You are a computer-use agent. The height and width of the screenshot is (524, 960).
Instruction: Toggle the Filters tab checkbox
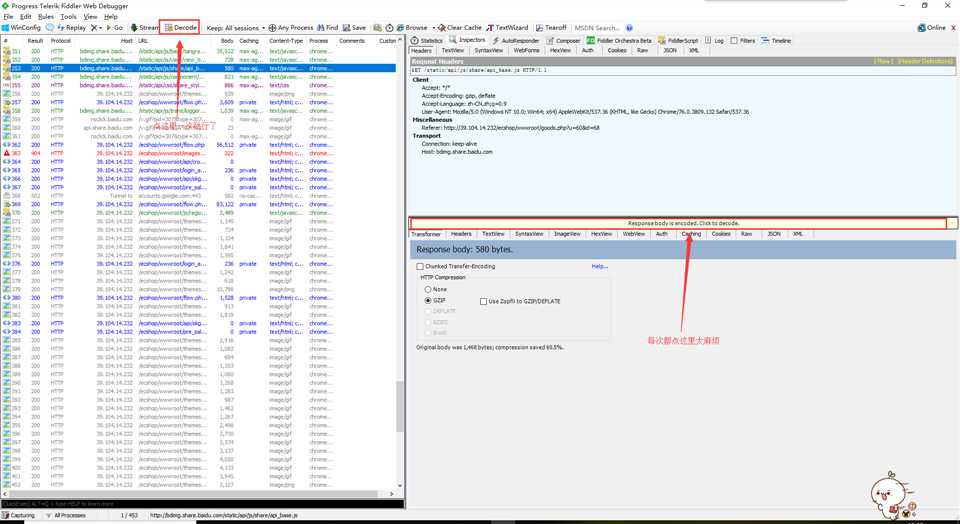pyautogui.click(x=733, y=40)
